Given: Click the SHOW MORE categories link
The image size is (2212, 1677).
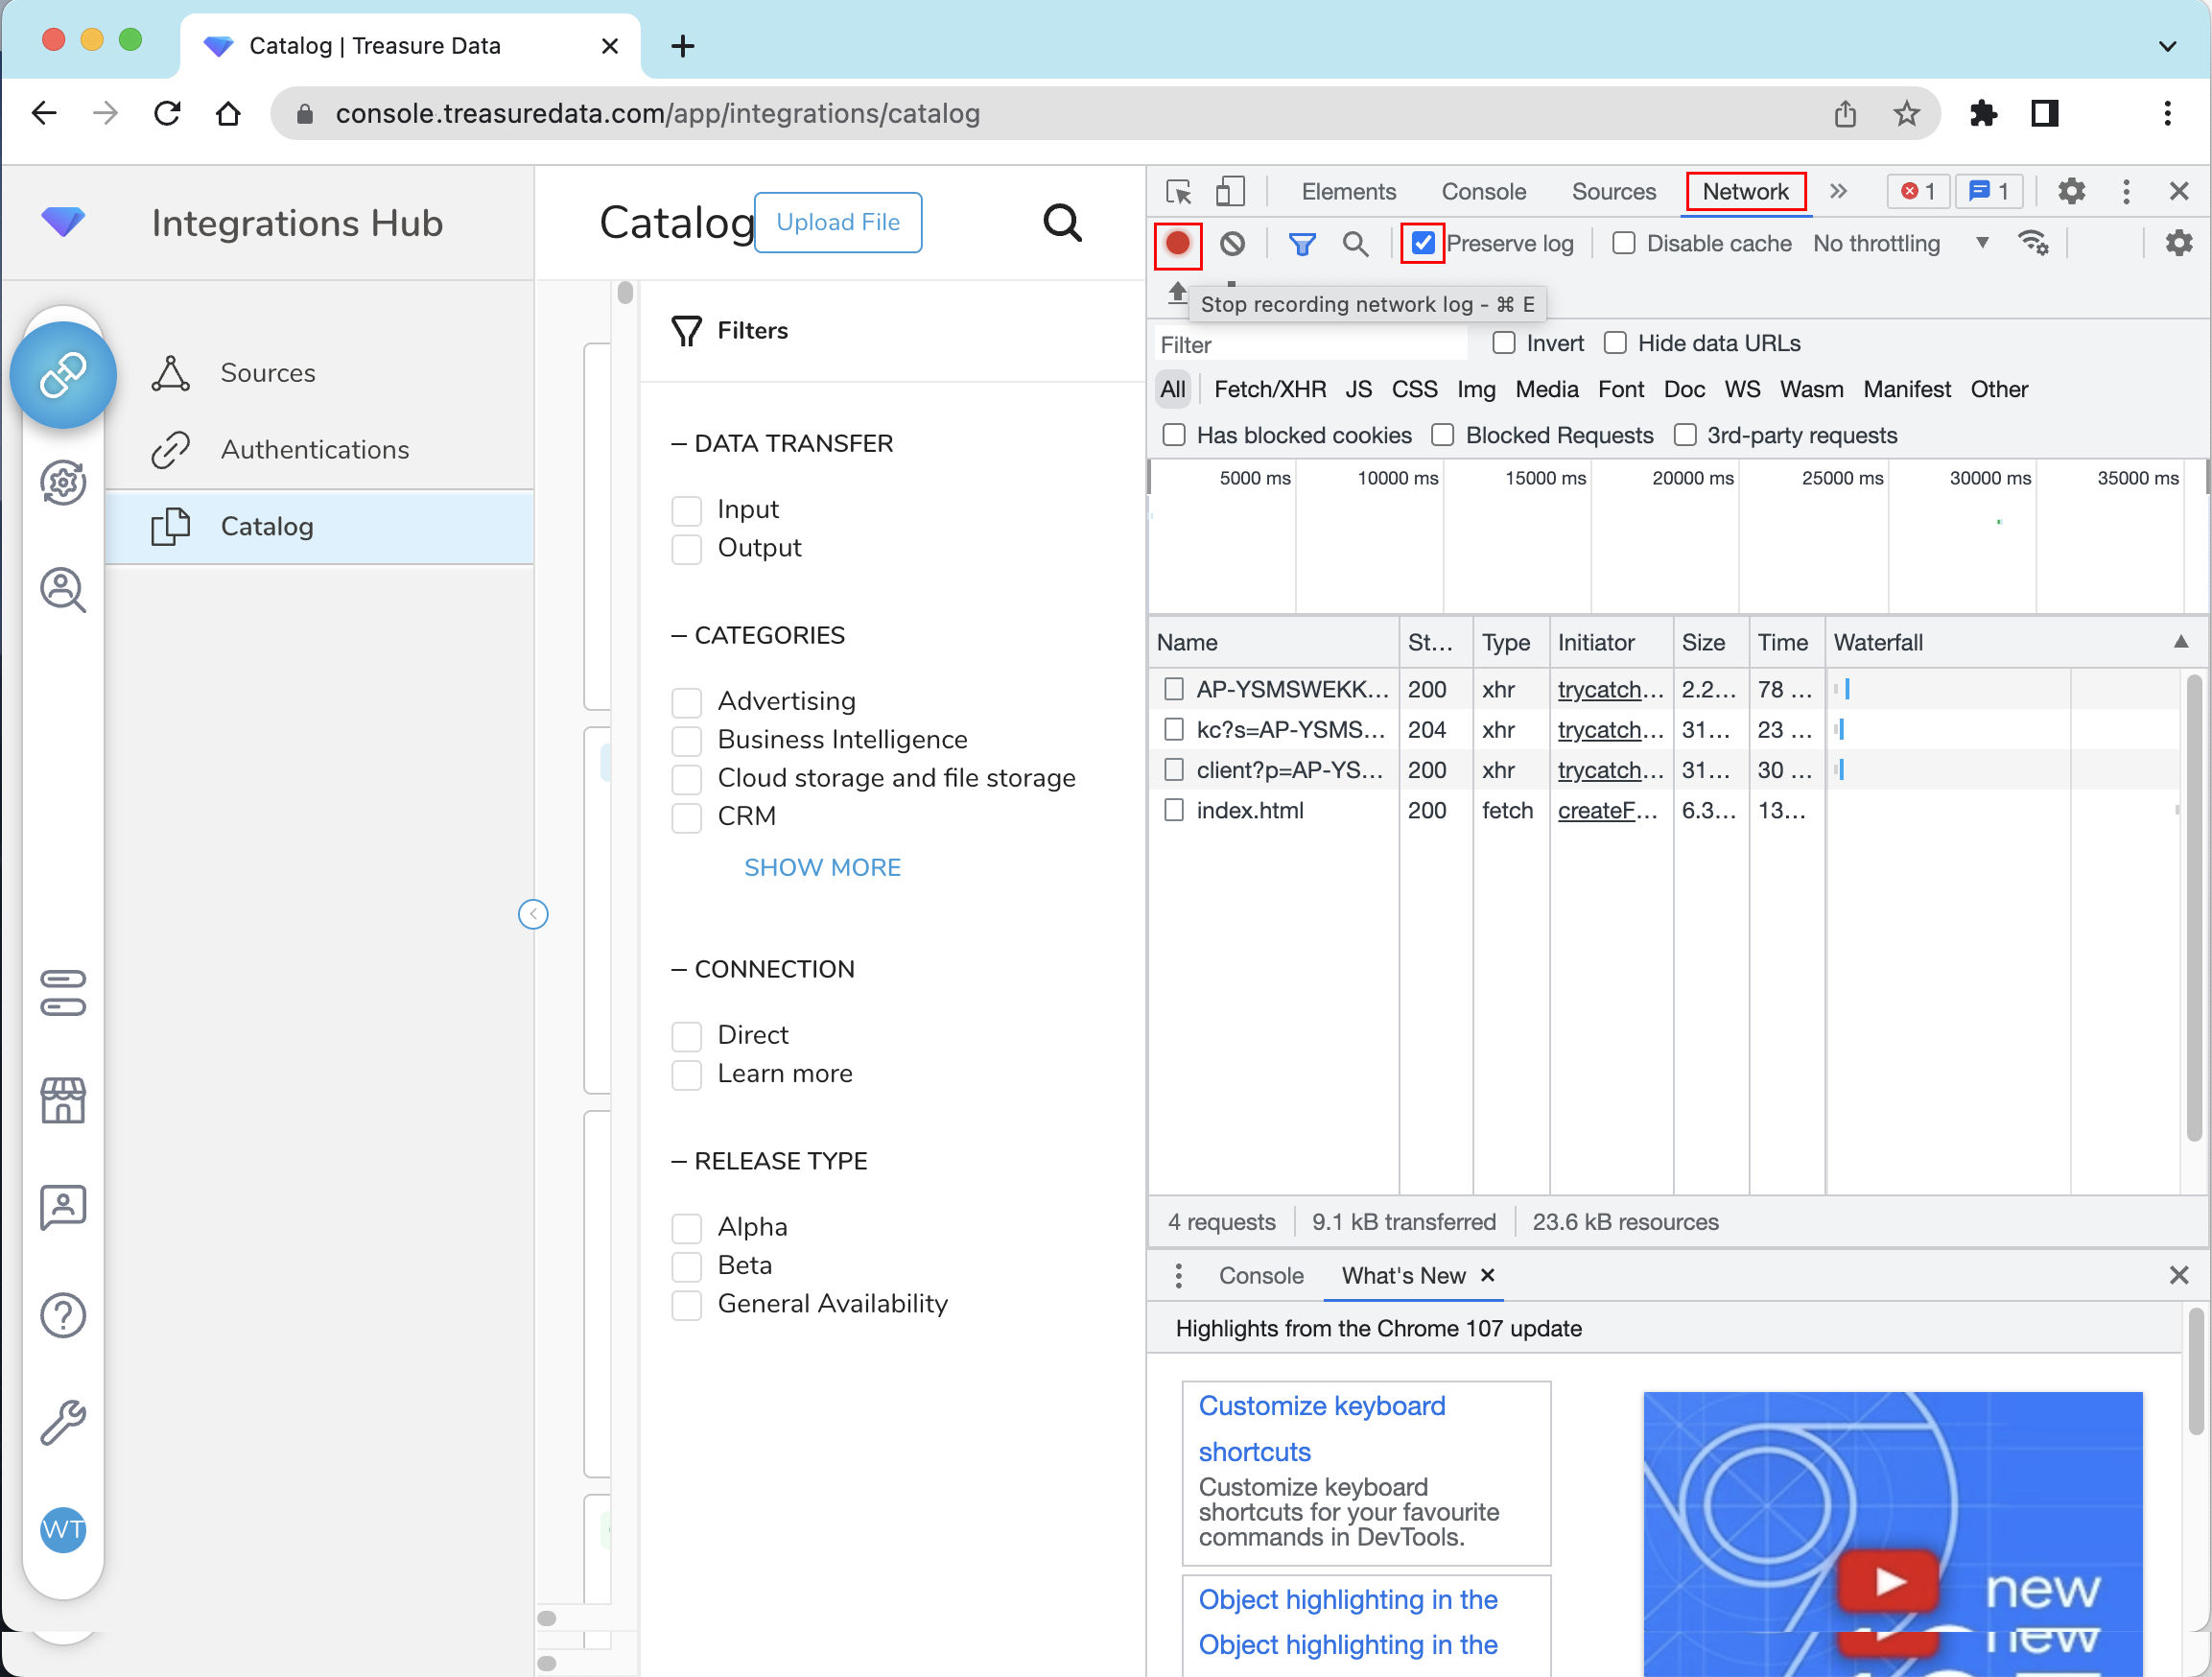Looking at the screenshot, I should click(822, 867).
